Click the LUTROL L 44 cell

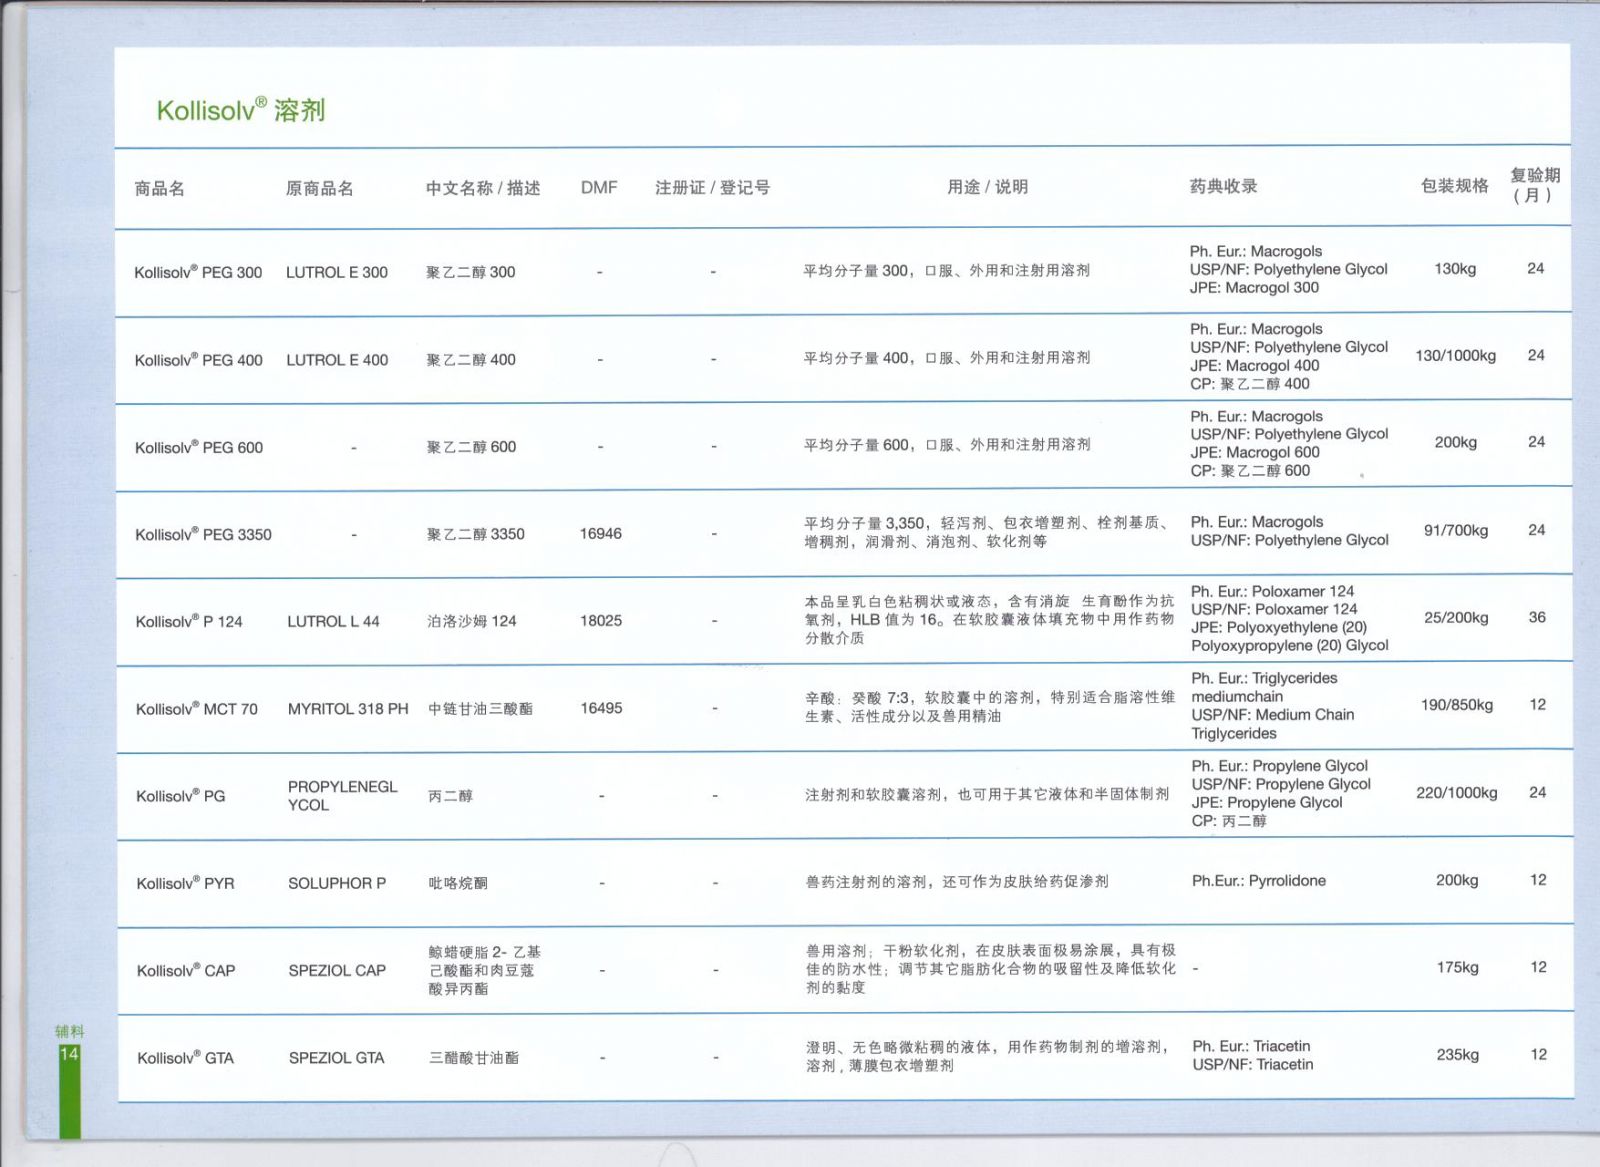pyautogui.click(x=334, y=621)
